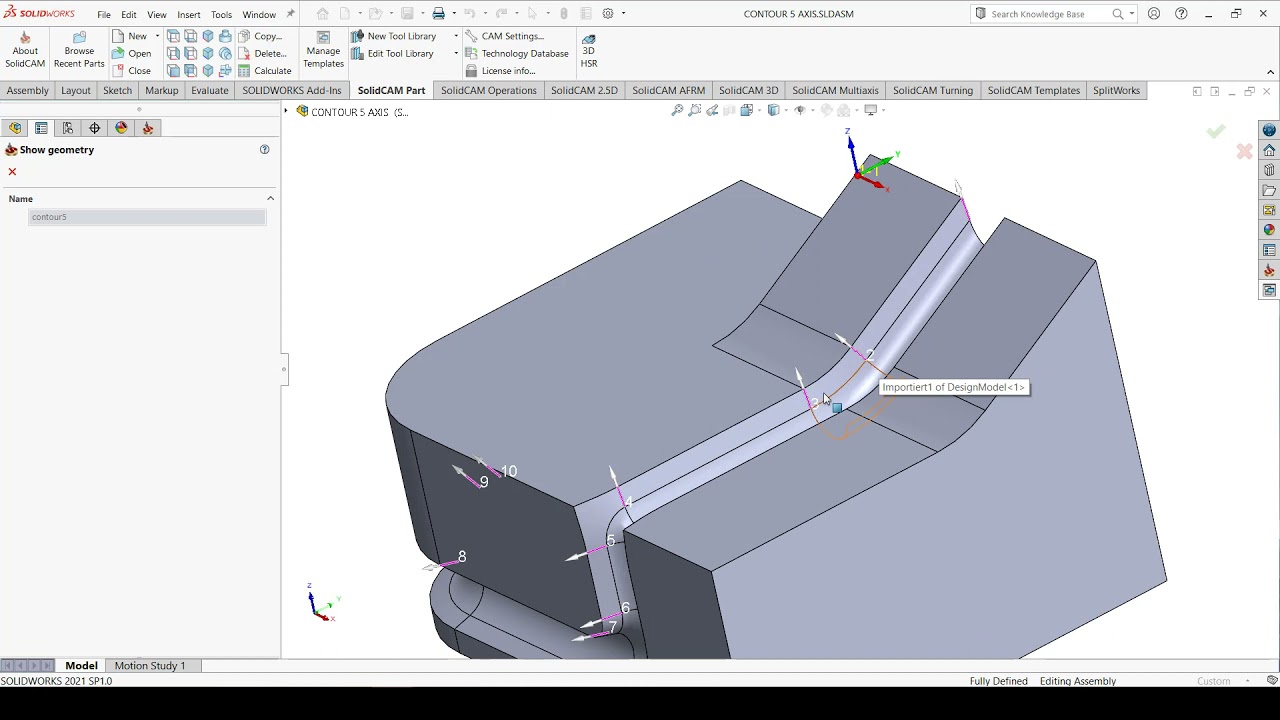The image size is (1280, 720).
Task: Click Open in the SolidCAM Part toolbar
Action: [x=132, y=53]
